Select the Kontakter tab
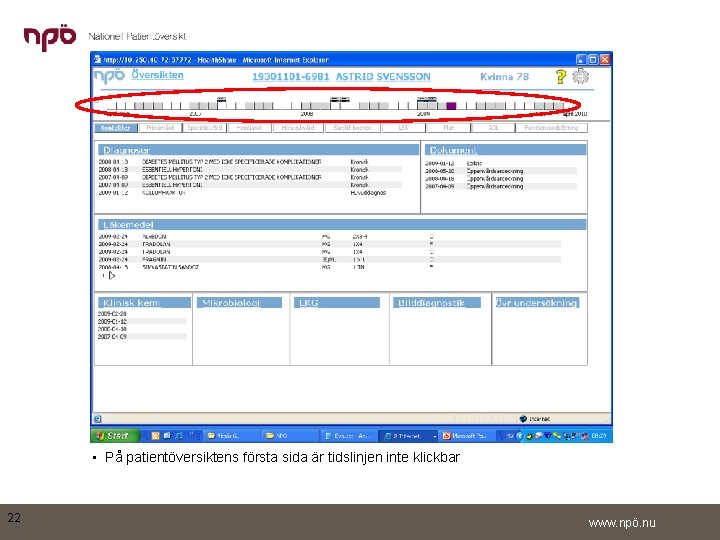 point(116,128)
